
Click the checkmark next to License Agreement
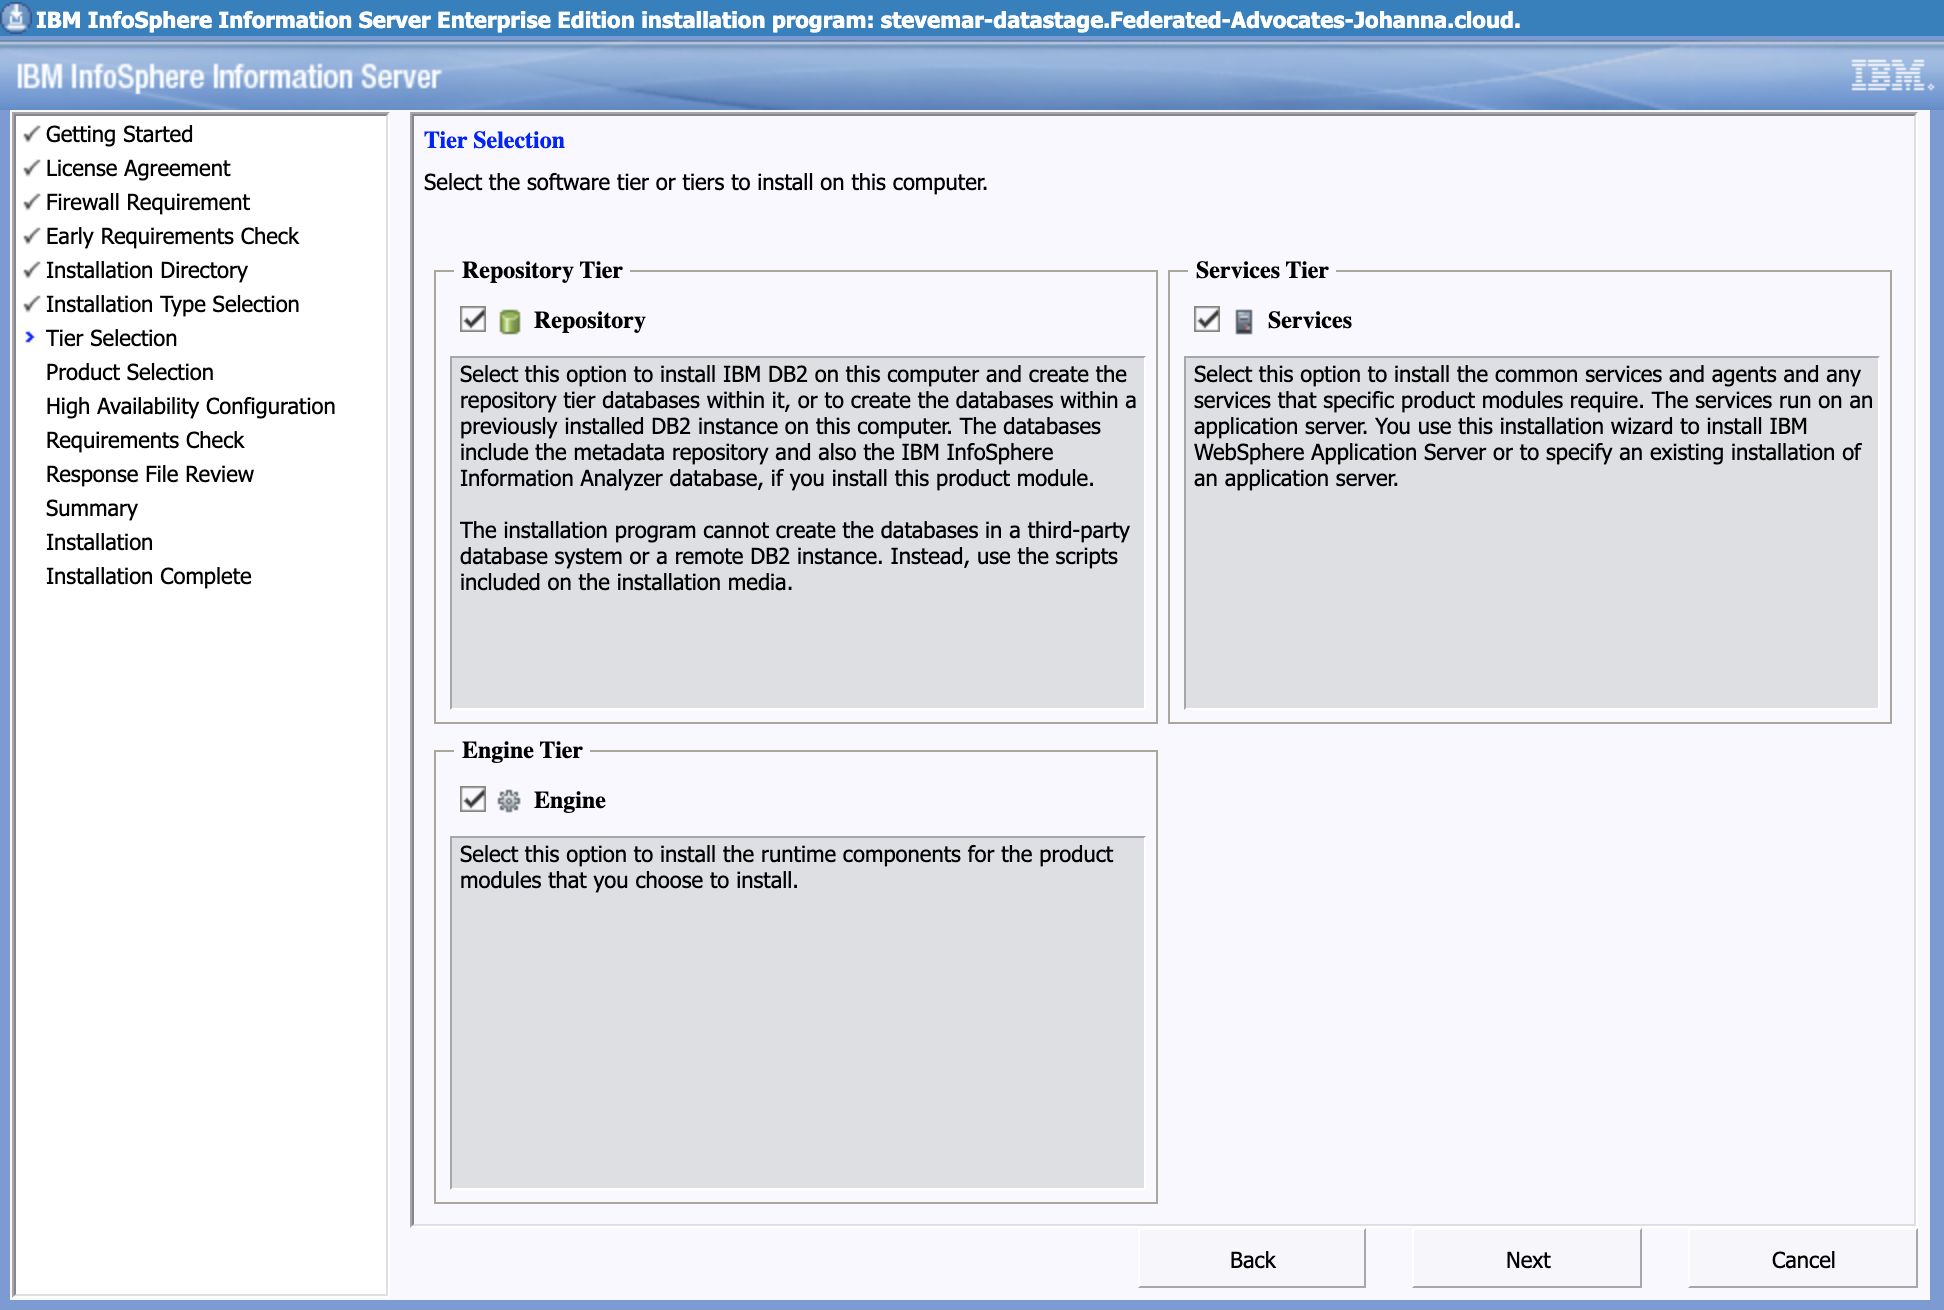coord(32,168)
